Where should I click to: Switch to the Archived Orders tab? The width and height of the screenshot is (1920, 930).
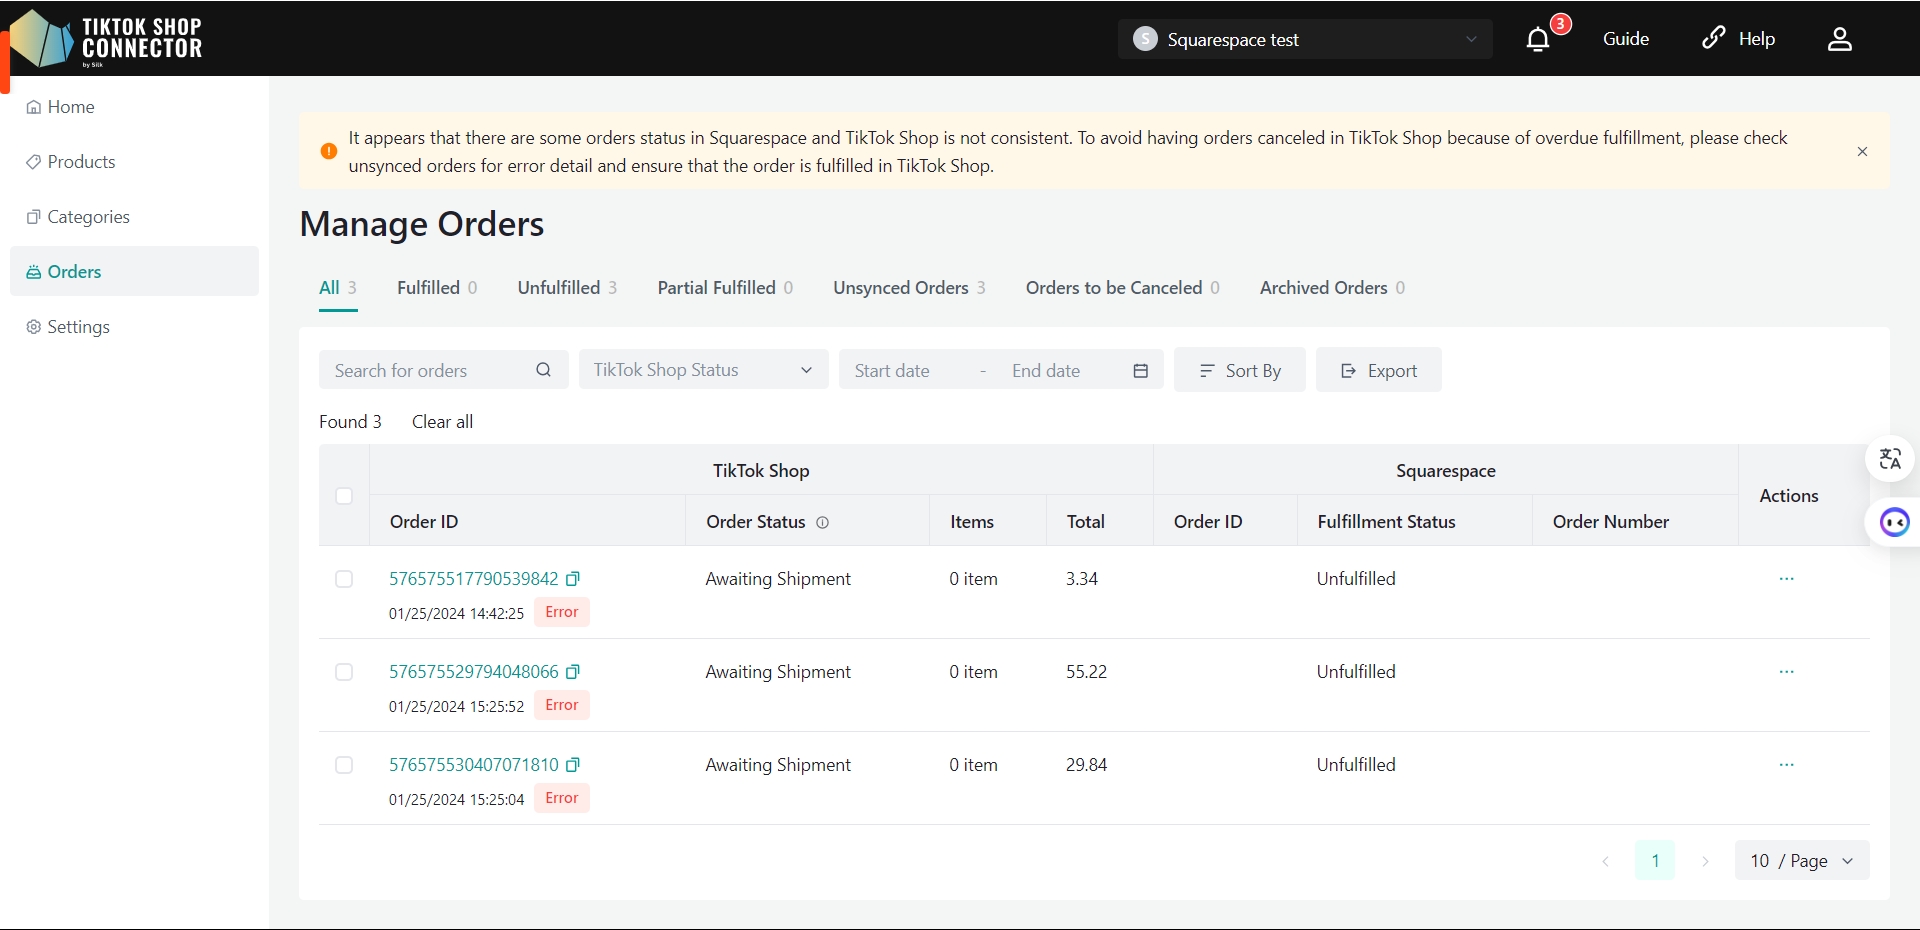point(1332,288)
